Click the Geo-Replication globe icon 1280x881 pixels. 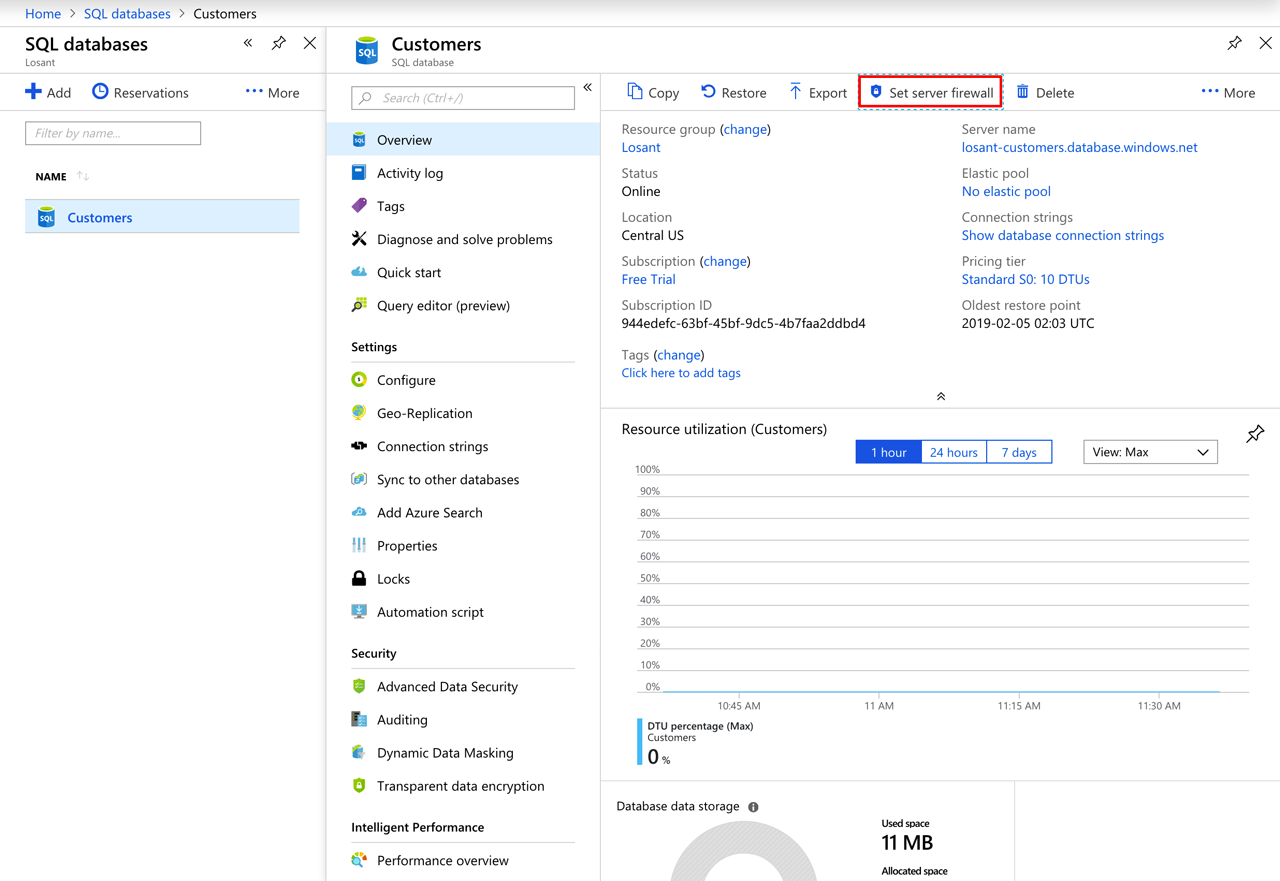[359, 412]
